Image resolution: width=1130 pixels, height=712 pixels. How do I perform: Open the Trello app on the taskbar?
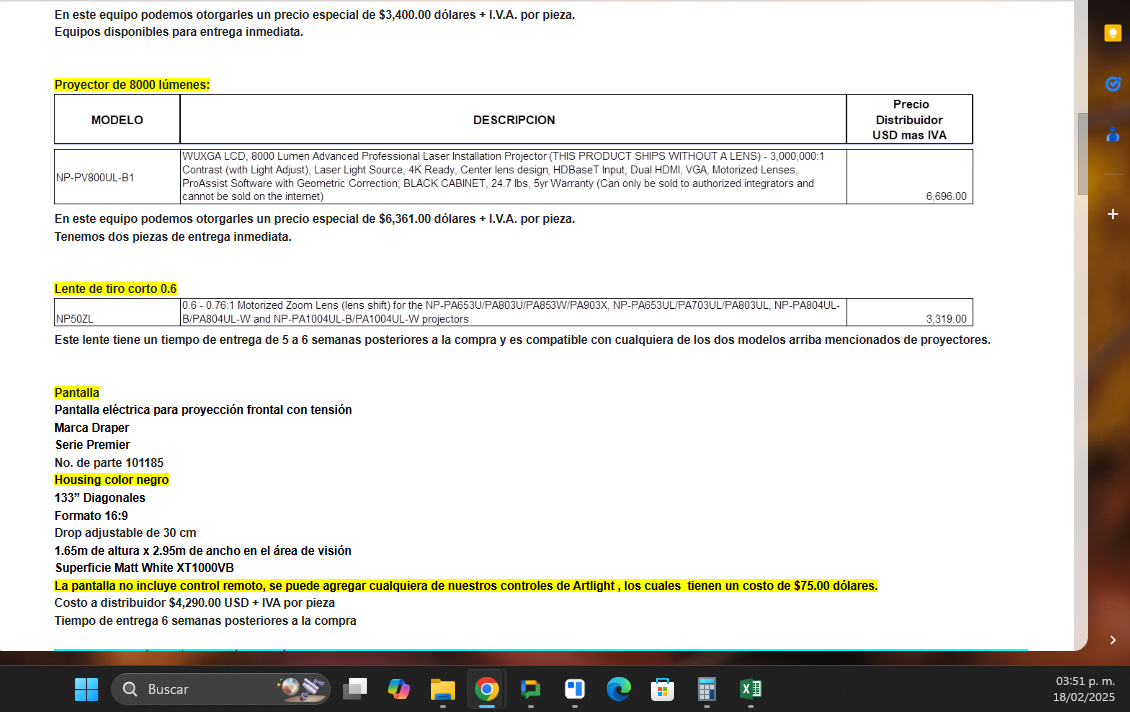[x=574, y=689]
